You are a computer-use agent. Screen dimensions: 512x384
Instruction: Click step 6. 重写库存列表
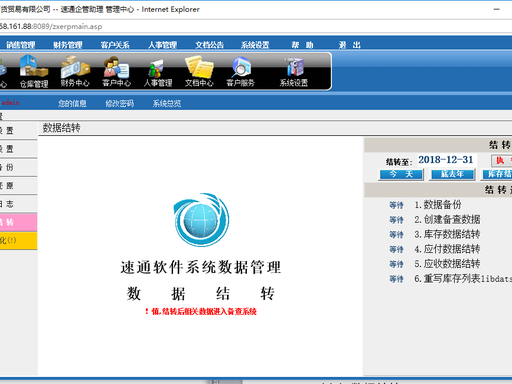463,278
